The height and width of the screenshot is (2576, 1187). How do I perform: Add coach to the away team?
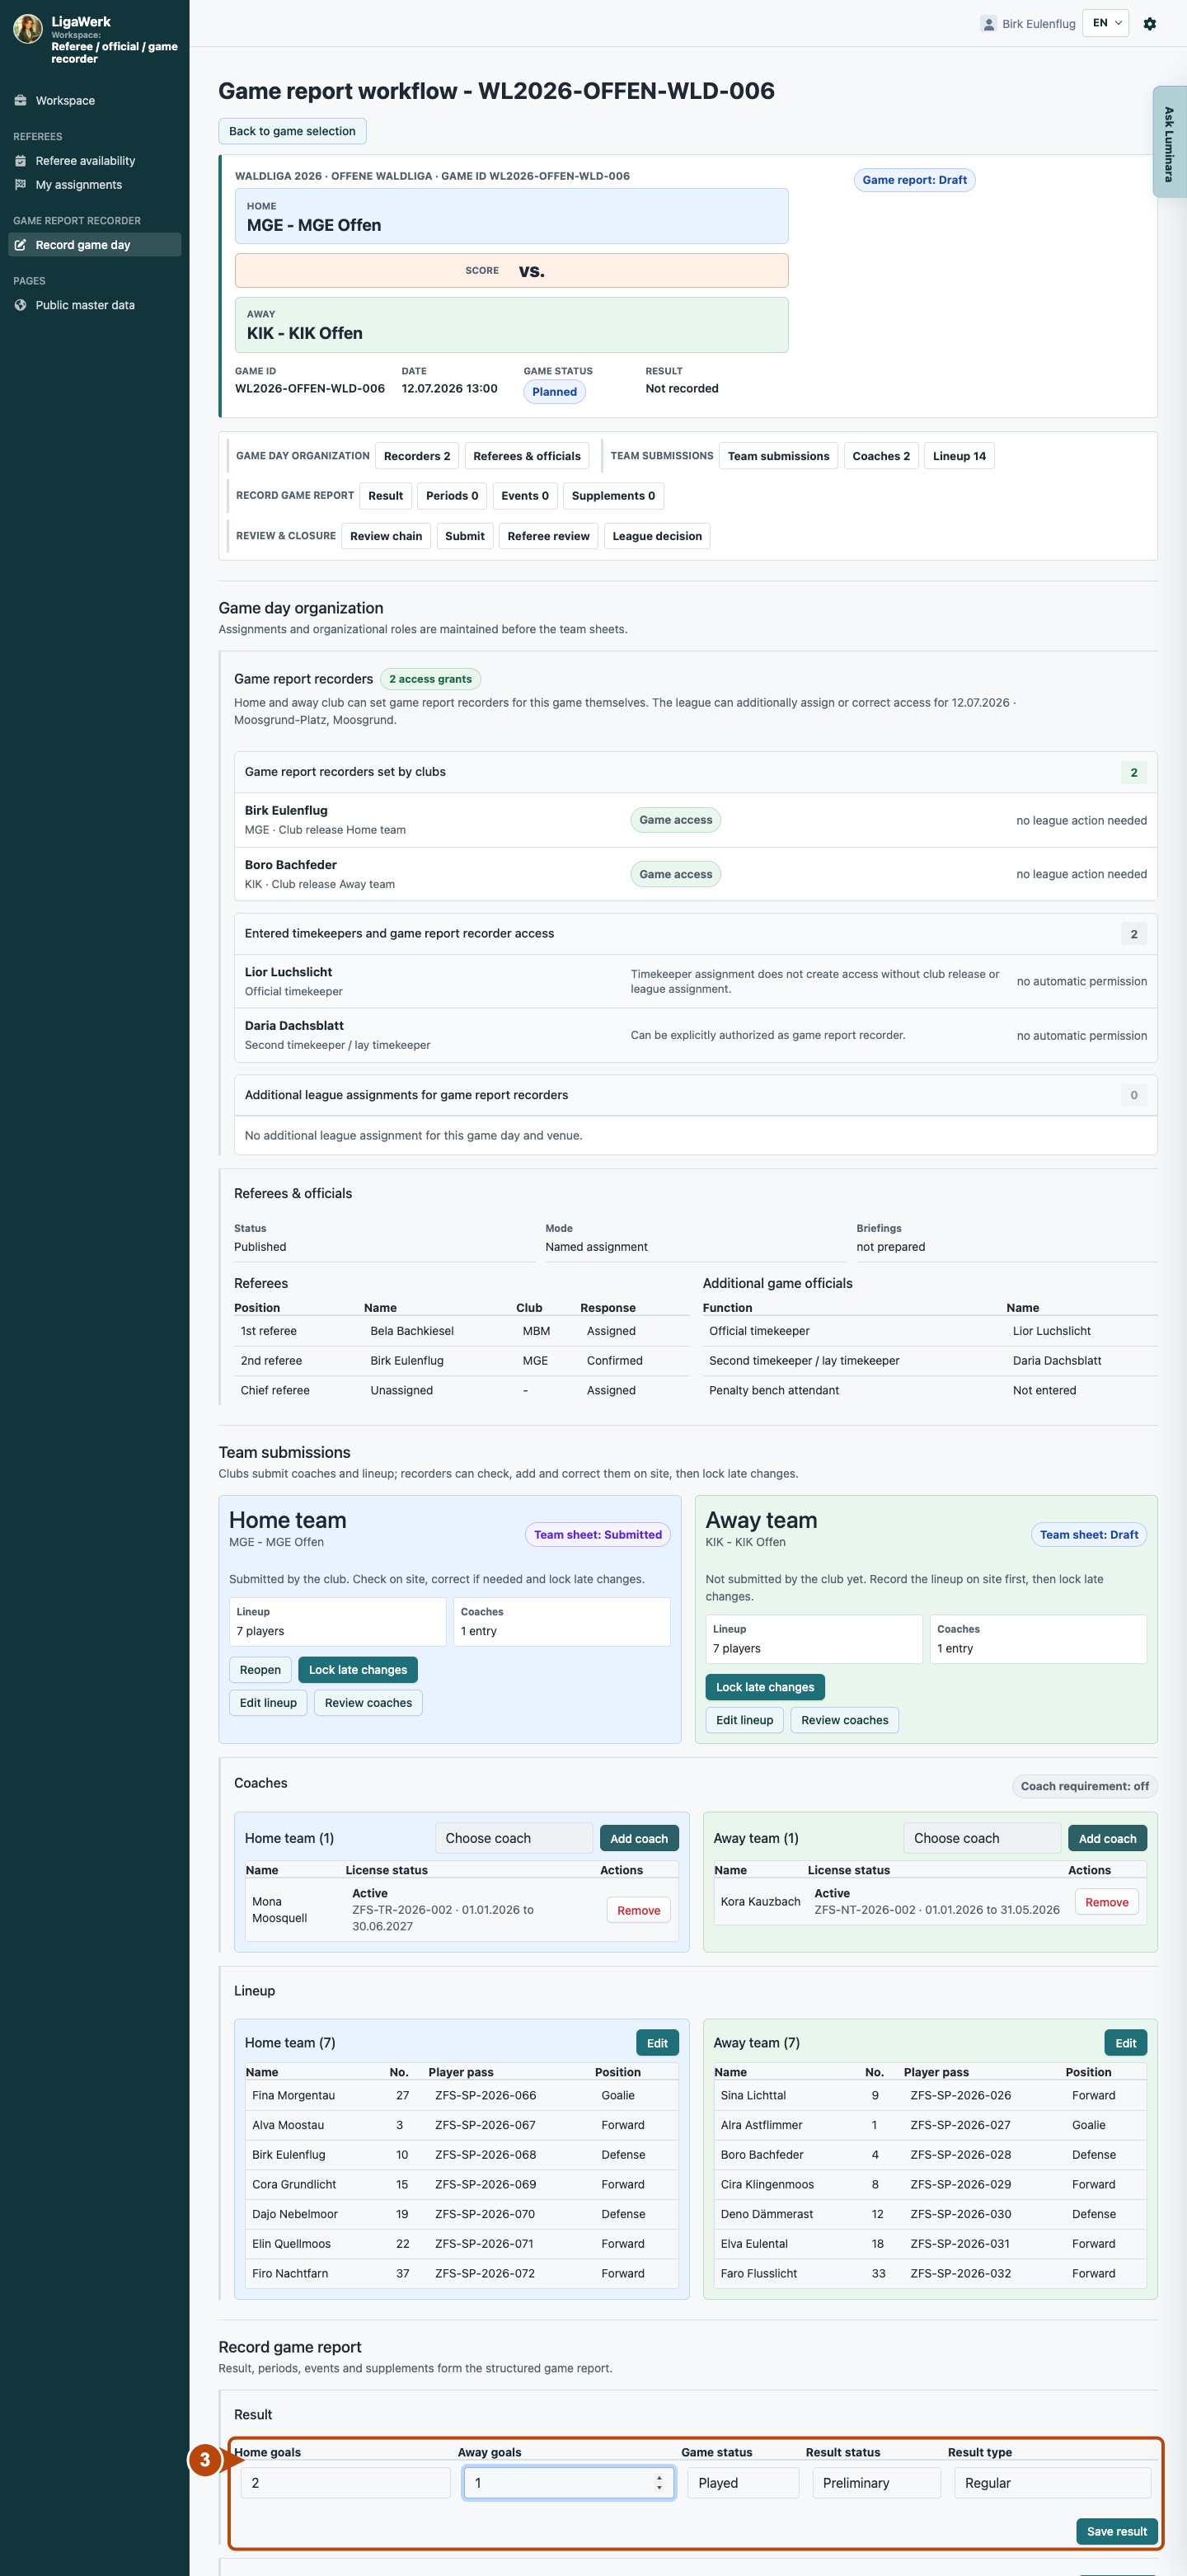point(1107,1838)
